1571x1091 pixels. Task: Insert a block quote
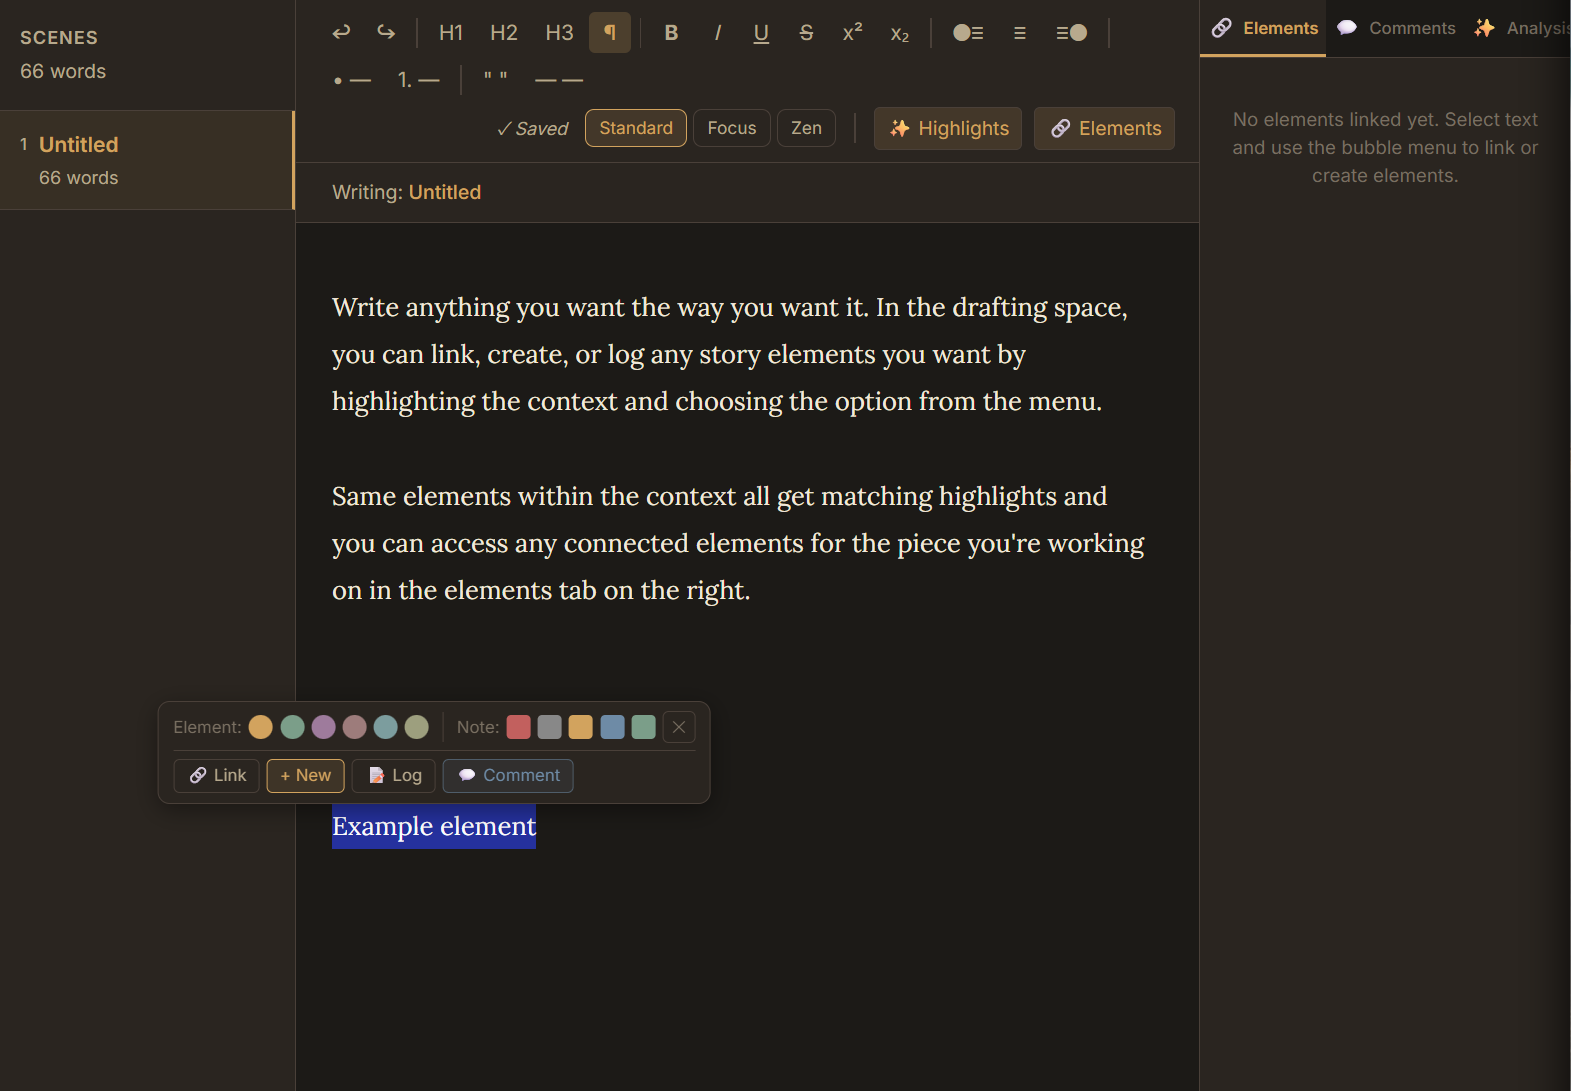[x=496, y=80]
